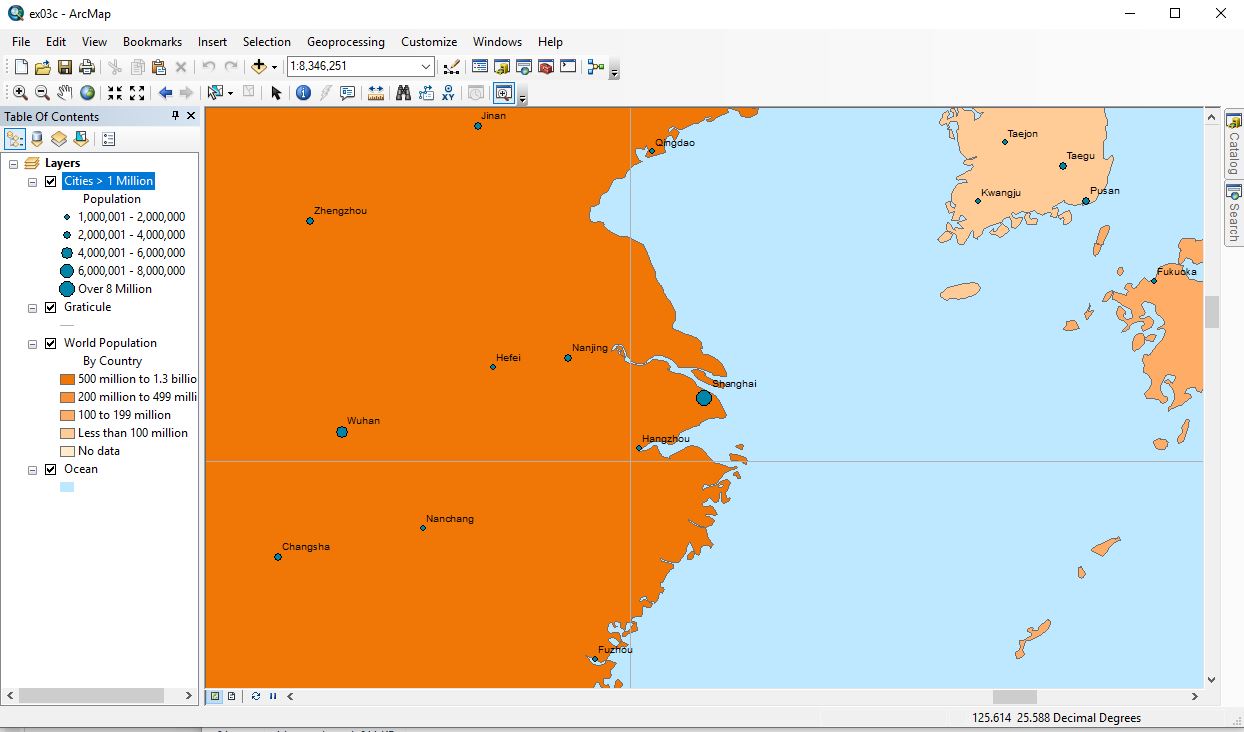This screenshot has width=1244, height=732.
Task: Create a new map document
Action: 21,67
